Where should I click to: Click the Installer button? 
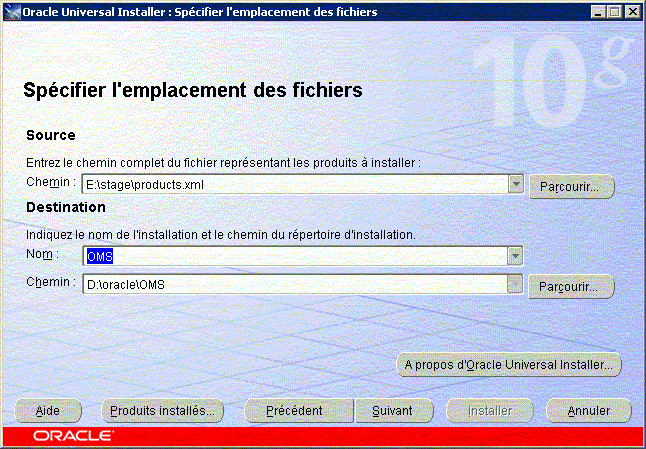[491, 411]
